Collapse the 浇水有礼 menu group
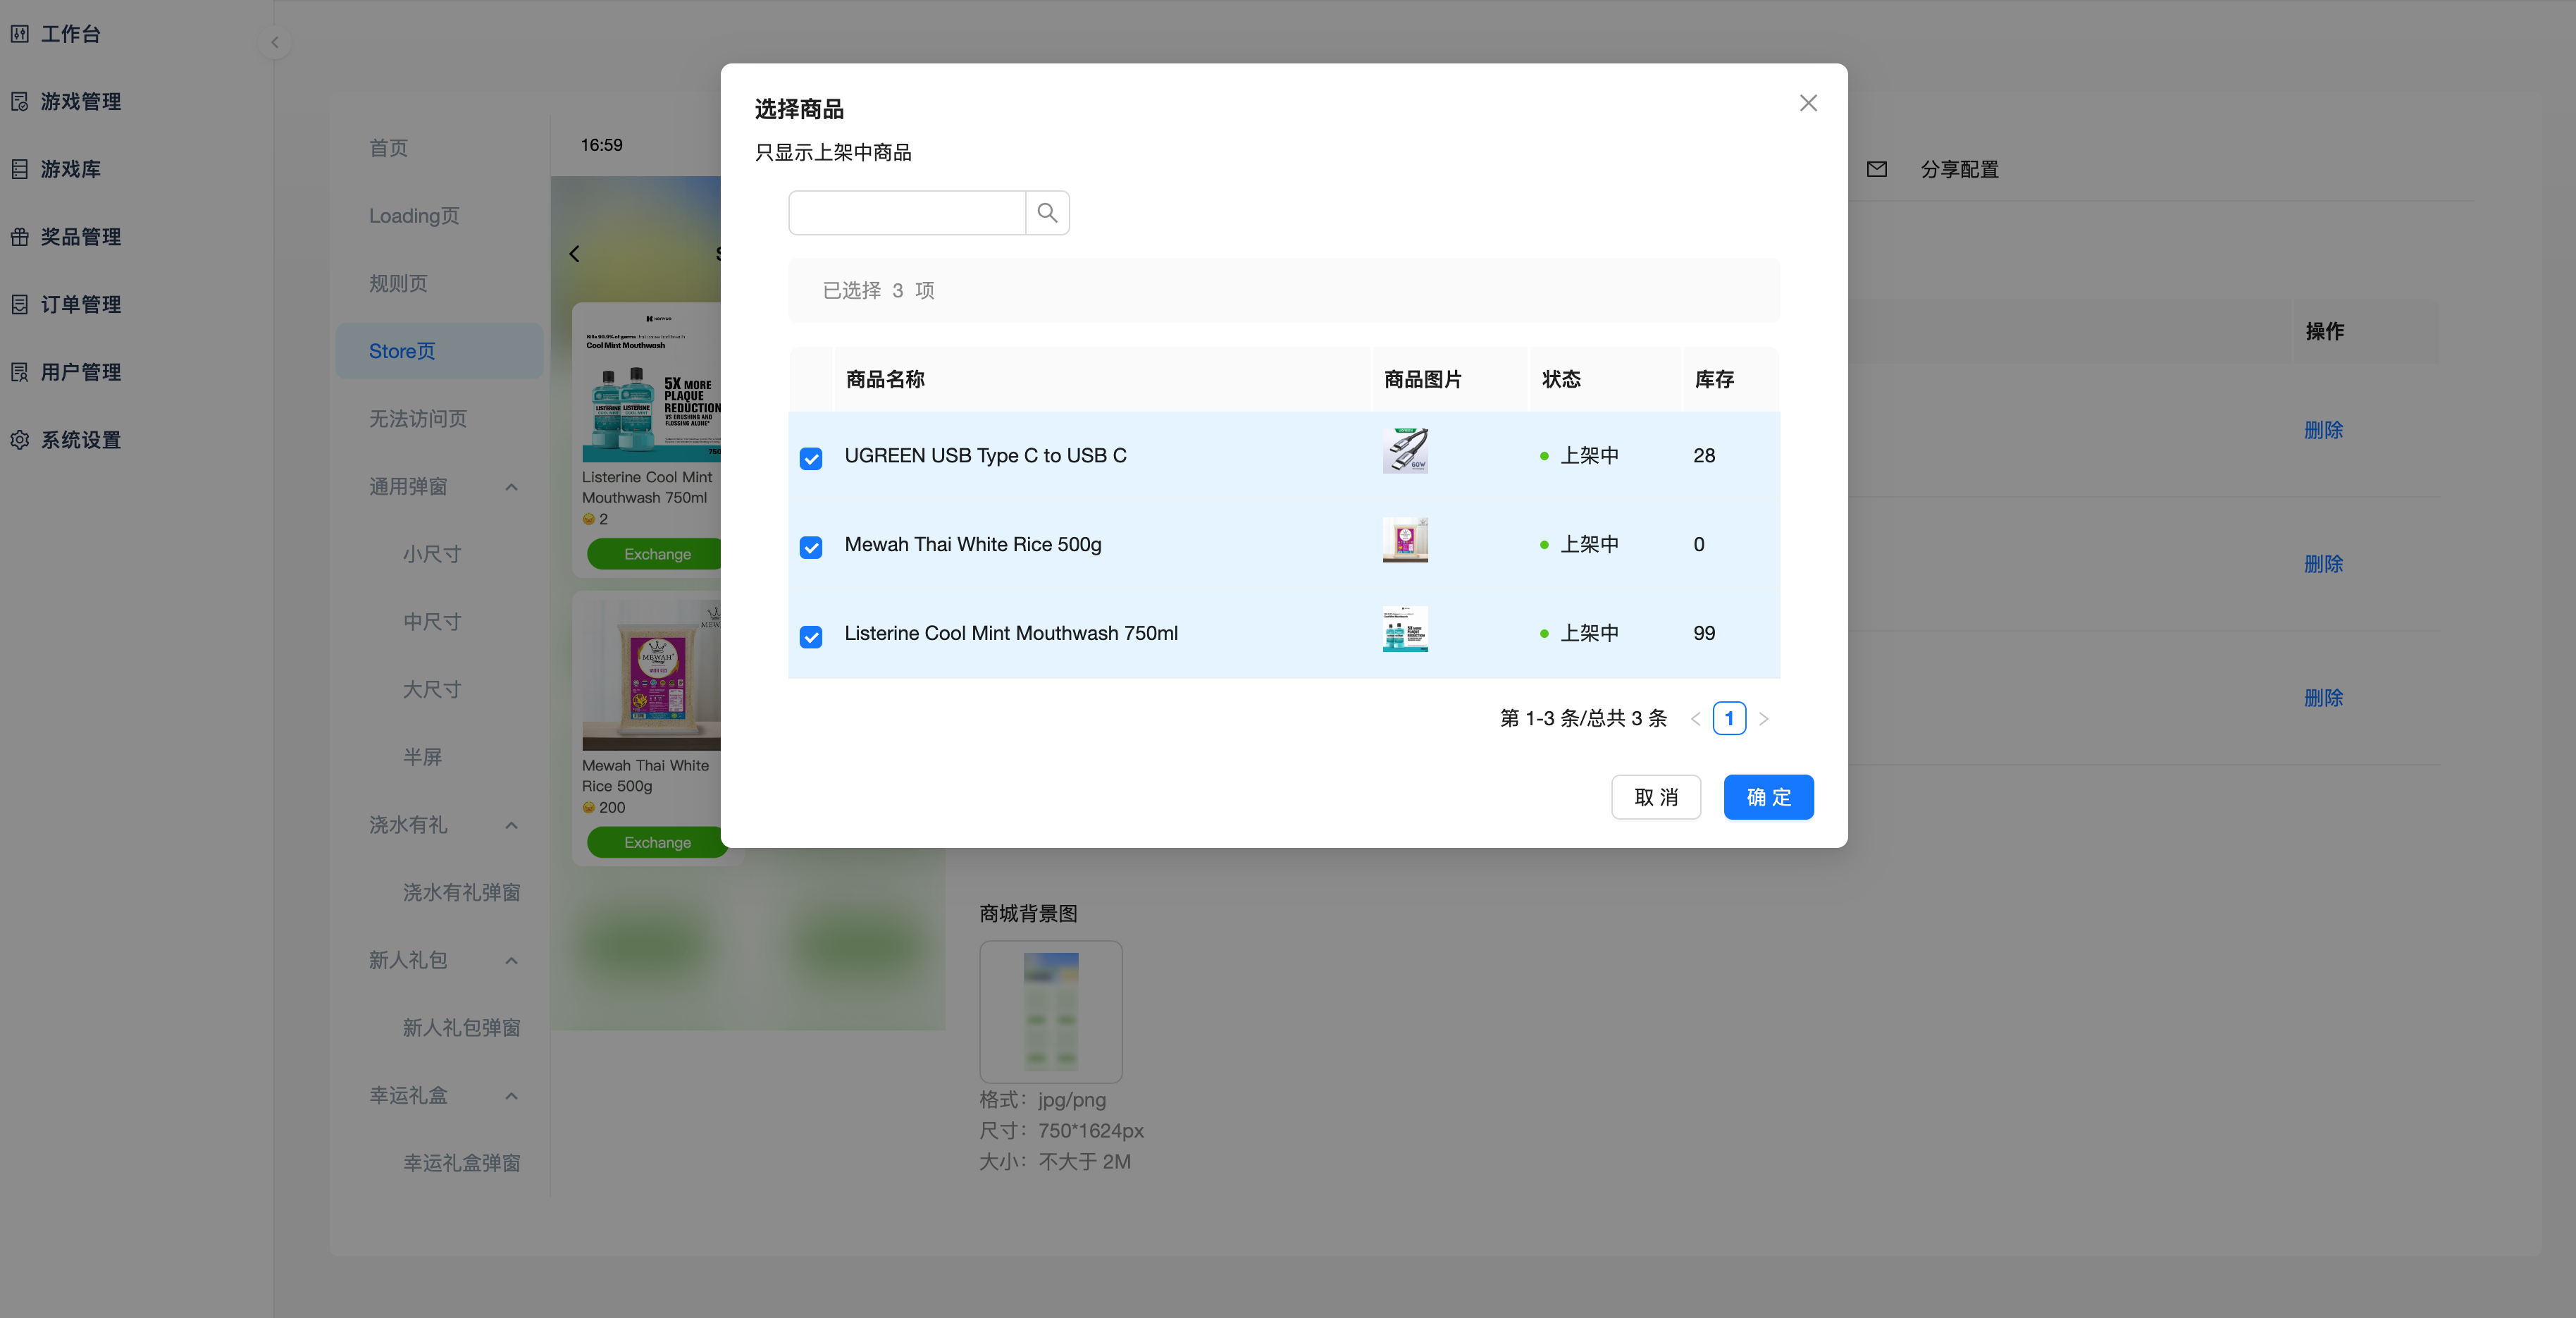2576x1318 pixels. [x=511, y=825]
